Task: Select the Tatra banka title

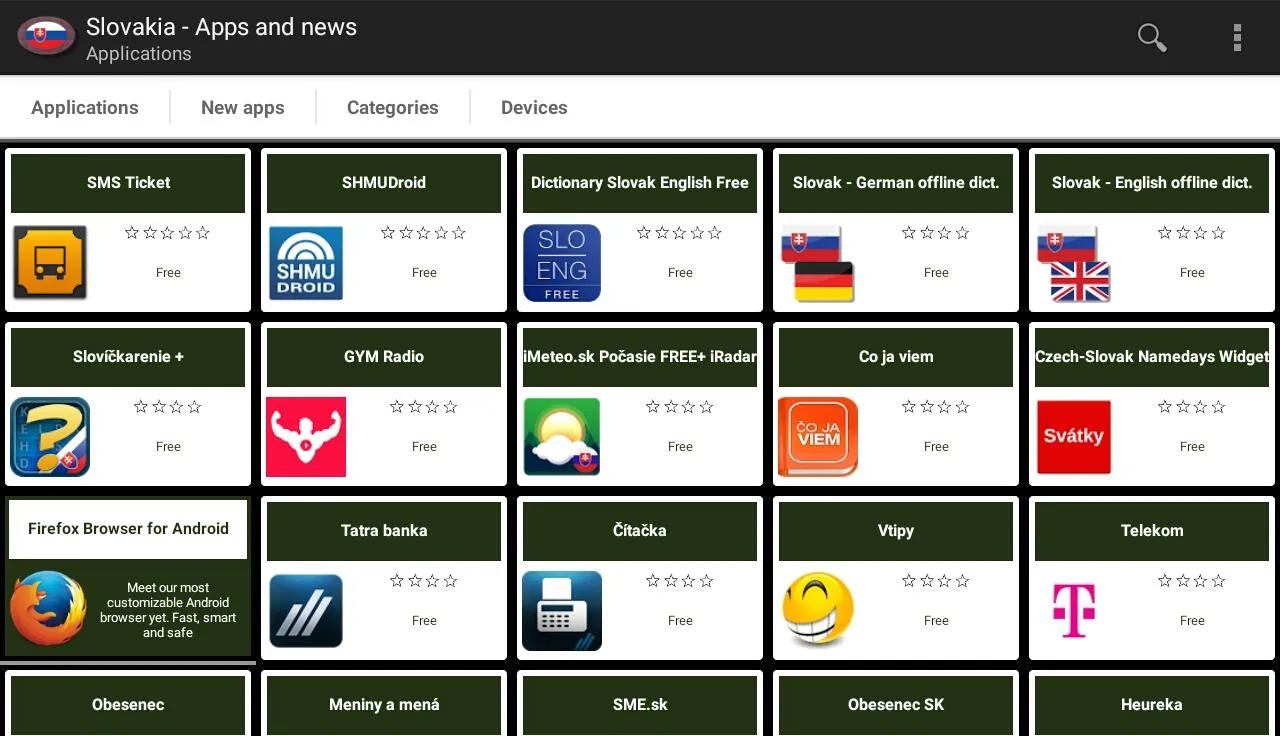Action: click(384, 530)
